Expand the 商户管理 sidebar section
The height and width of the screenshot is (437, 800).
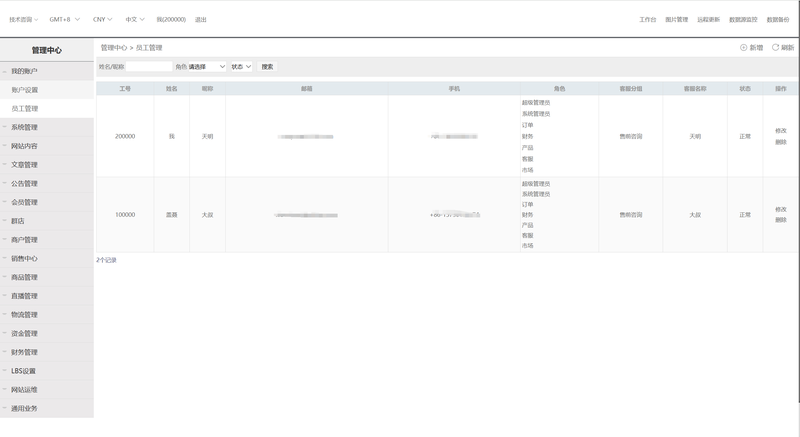47,240
